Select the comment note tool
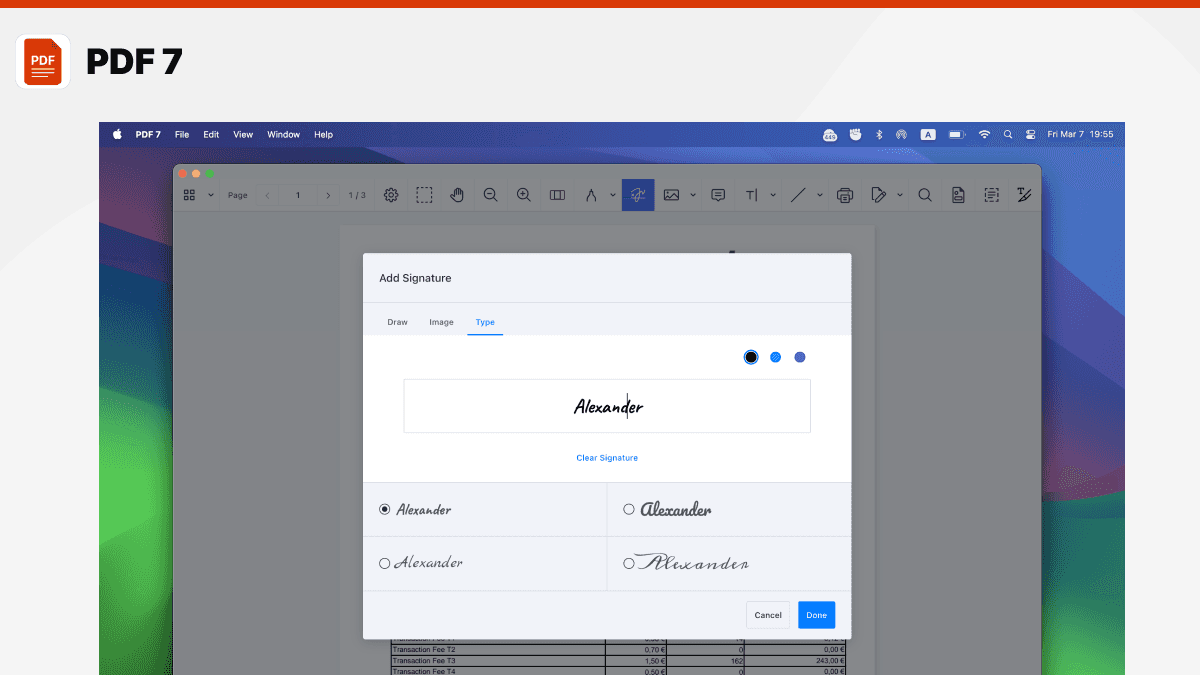Screen dimensions: 1200x675 [718, 195]
